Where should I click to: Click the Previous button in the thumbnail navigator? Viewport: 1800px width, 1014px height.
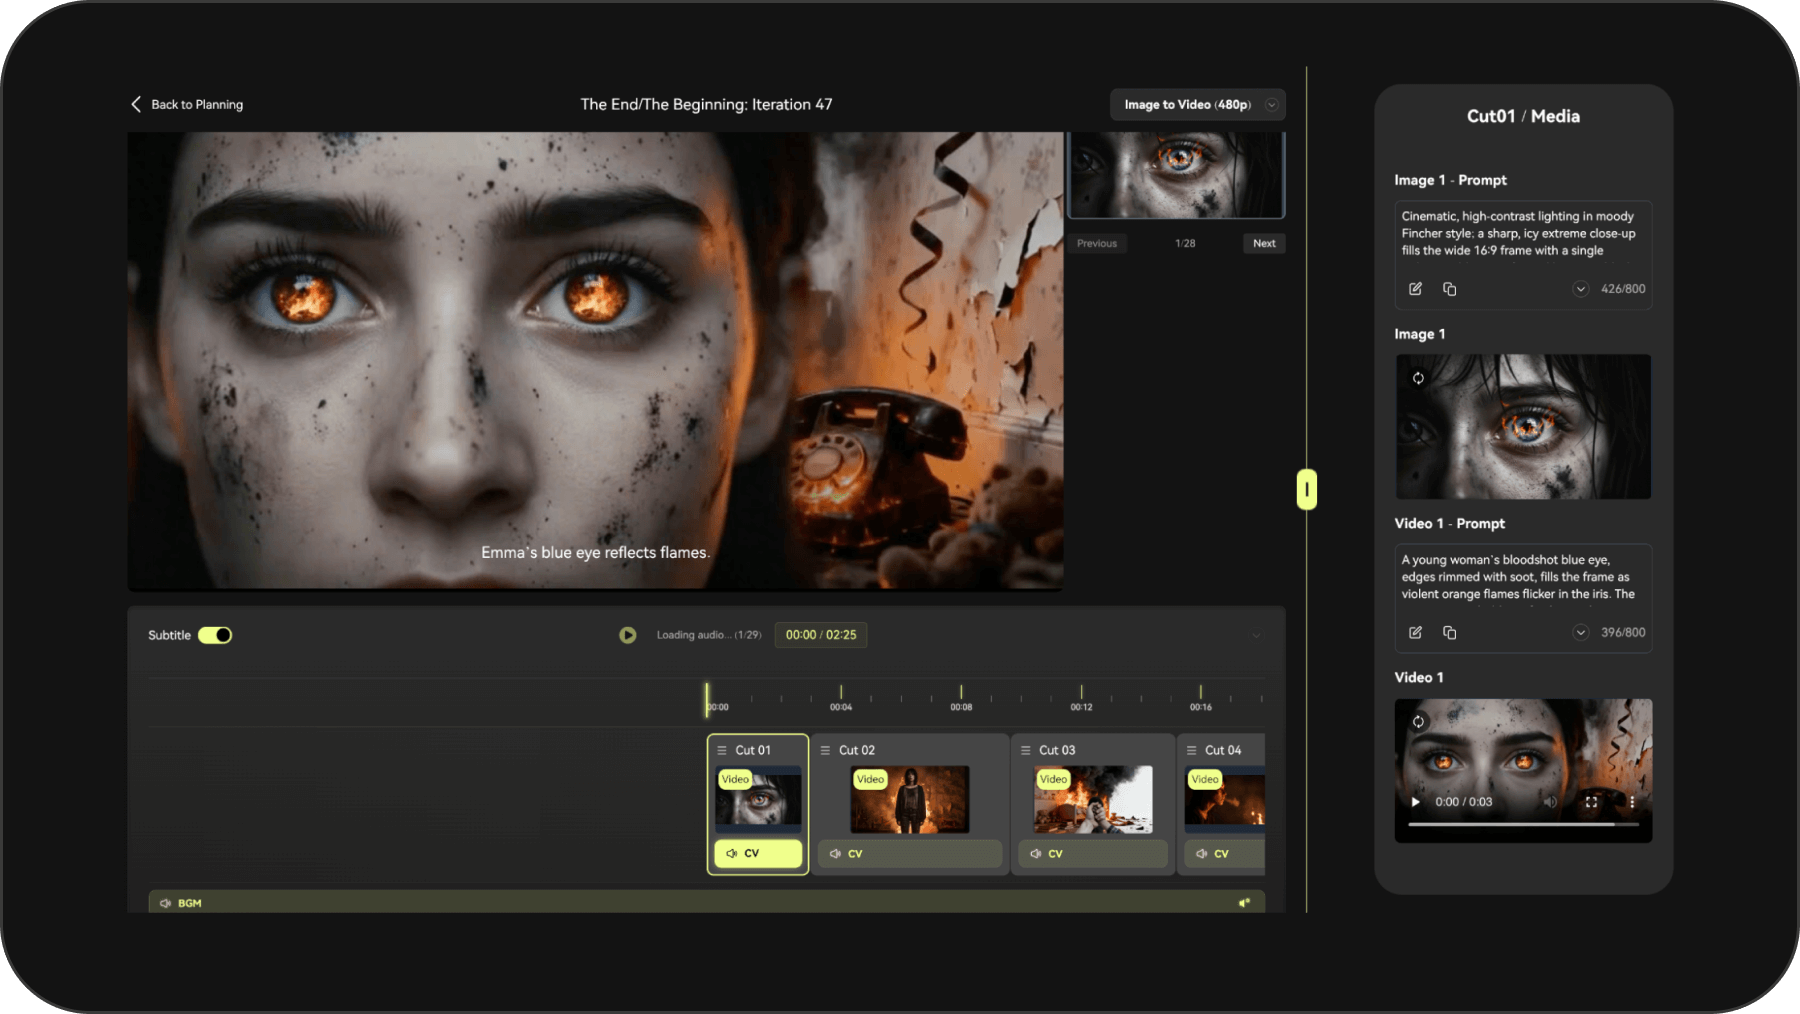point(1096,243)
